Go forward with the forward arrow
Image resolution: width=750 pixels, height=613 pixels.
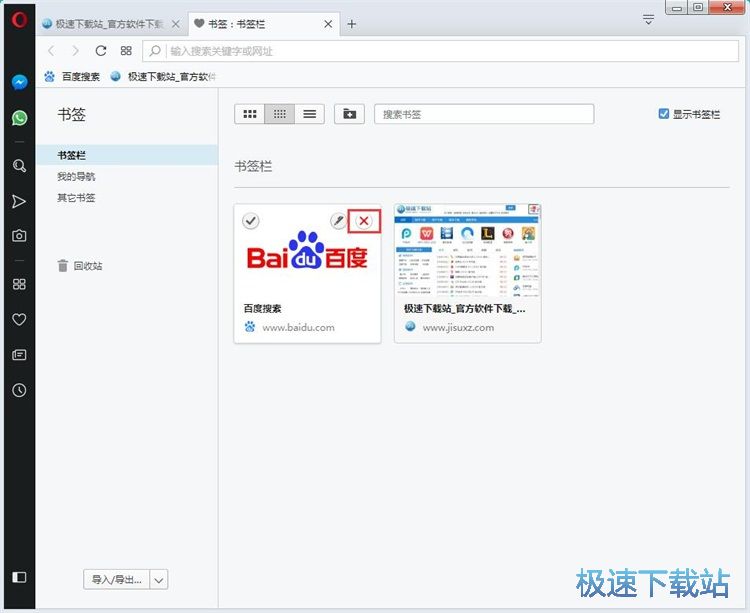pyautogui.click(x=75, y=51)
